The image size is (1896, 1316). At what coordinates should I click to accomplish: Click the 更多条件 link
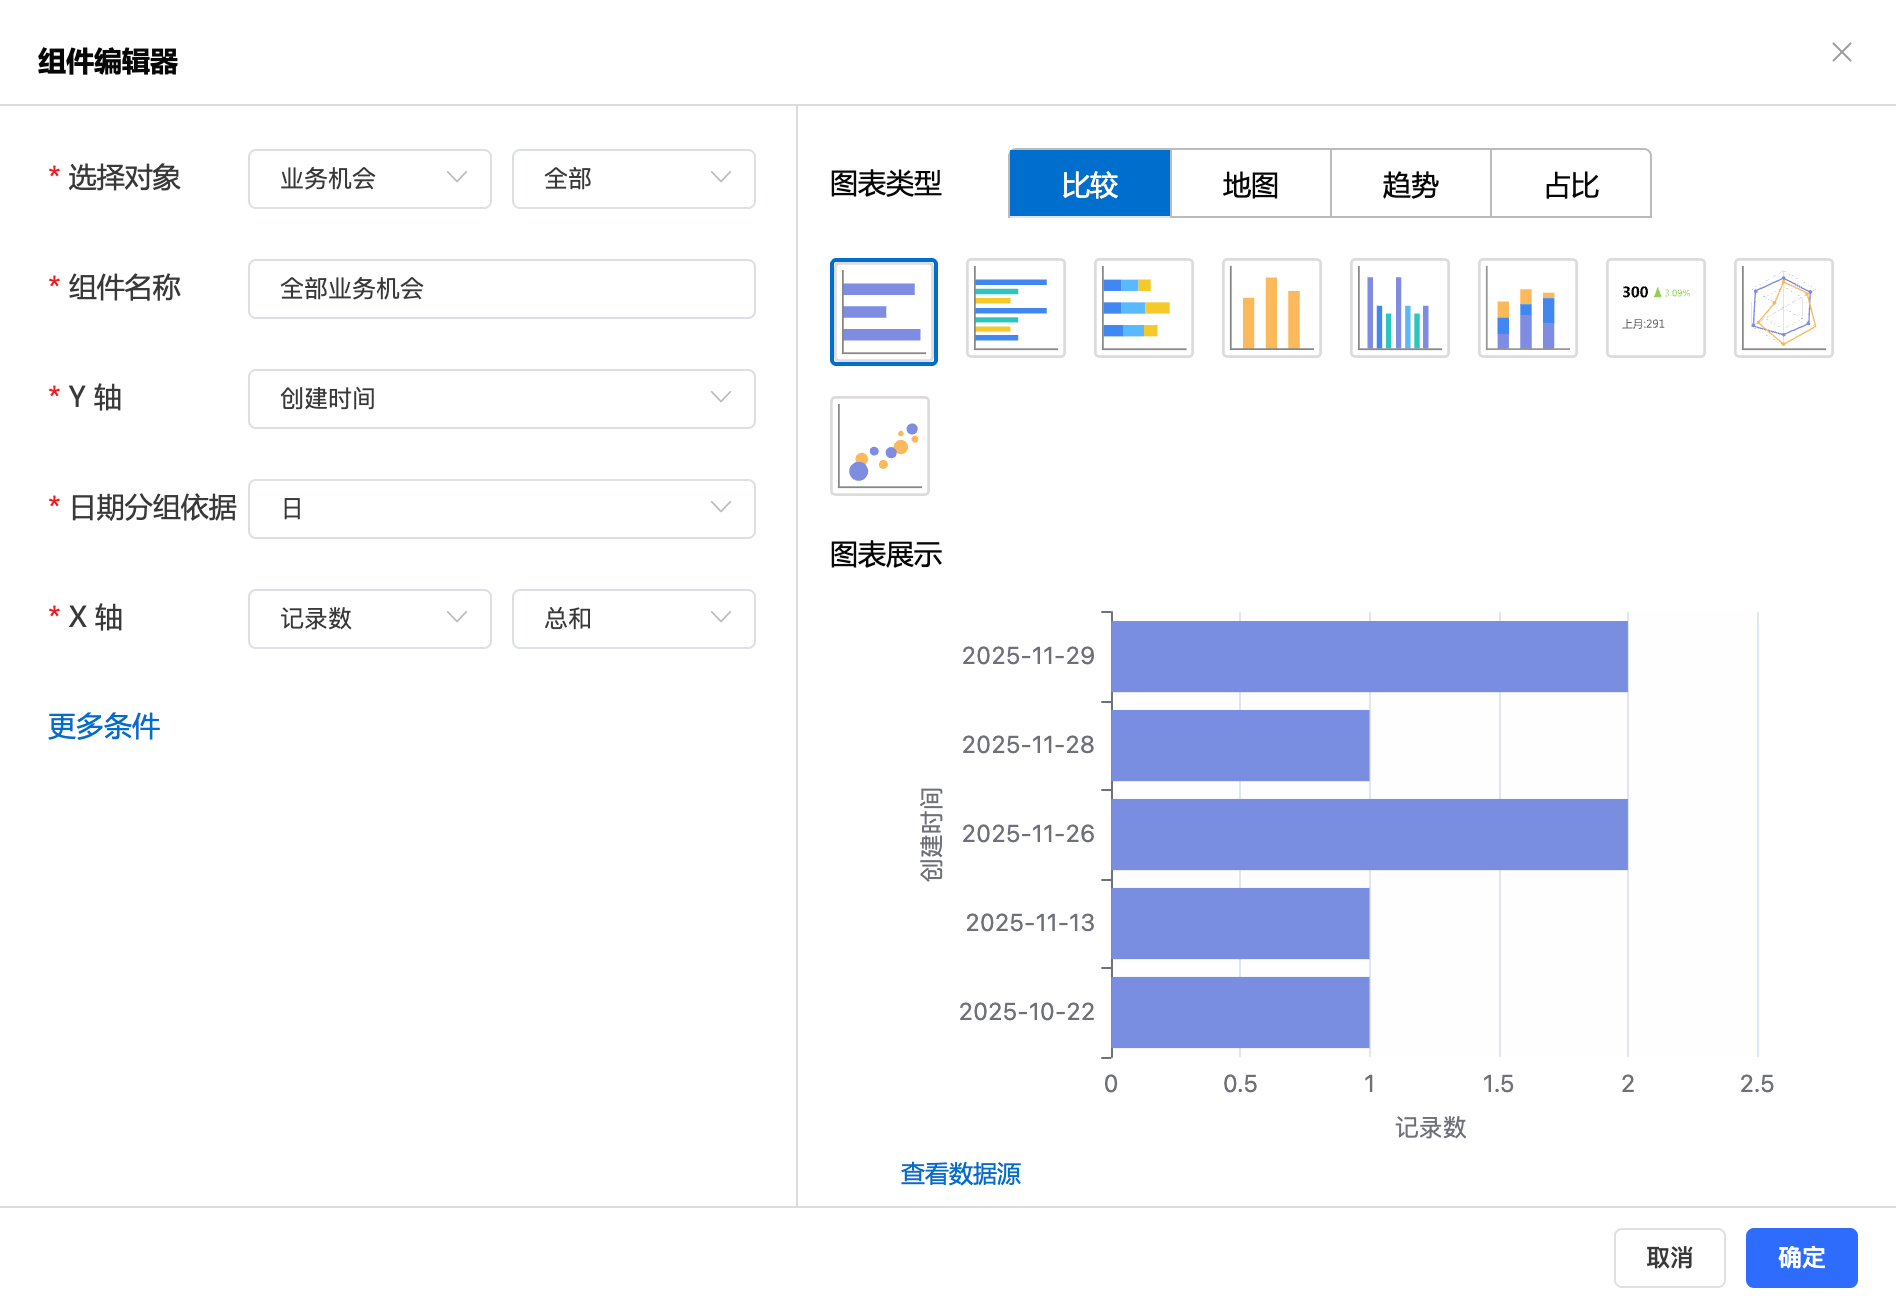click(104, 726)
